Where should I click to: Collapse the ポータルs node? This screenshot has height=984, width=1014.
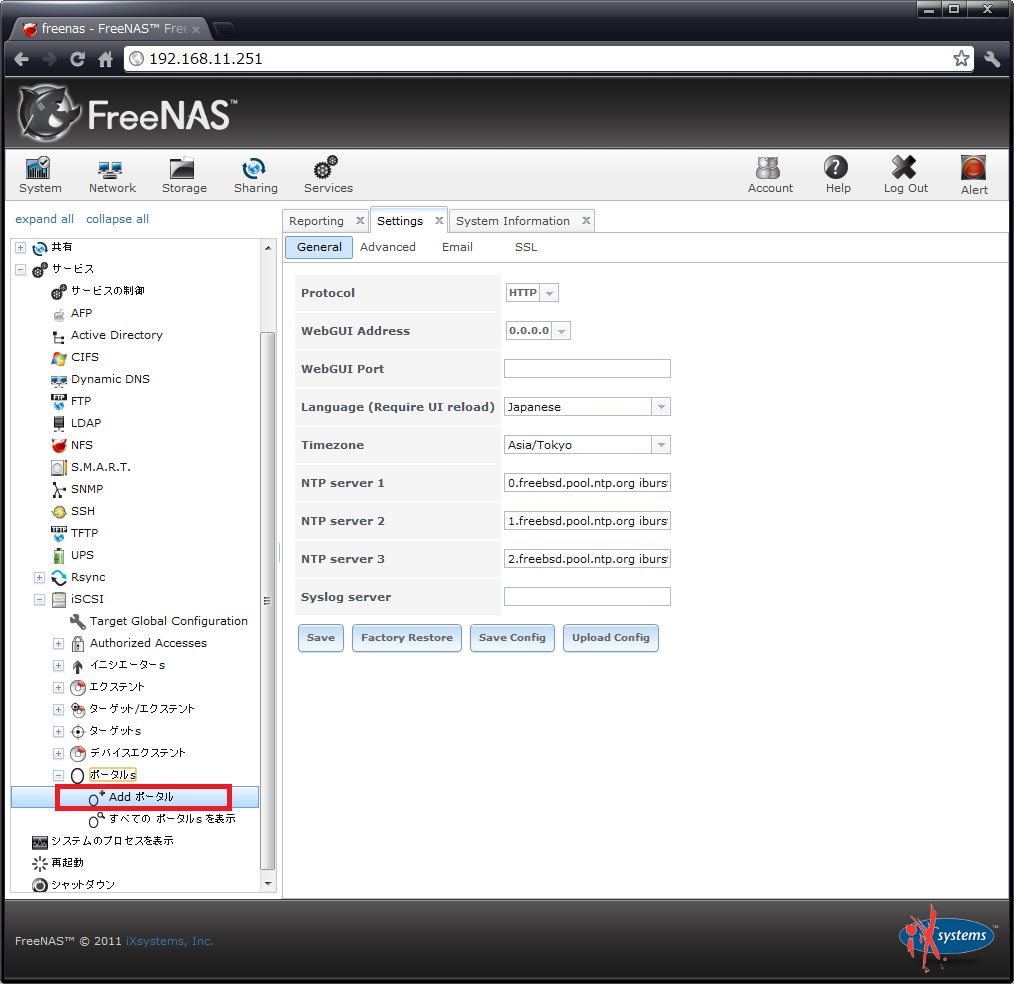[58, 775]
